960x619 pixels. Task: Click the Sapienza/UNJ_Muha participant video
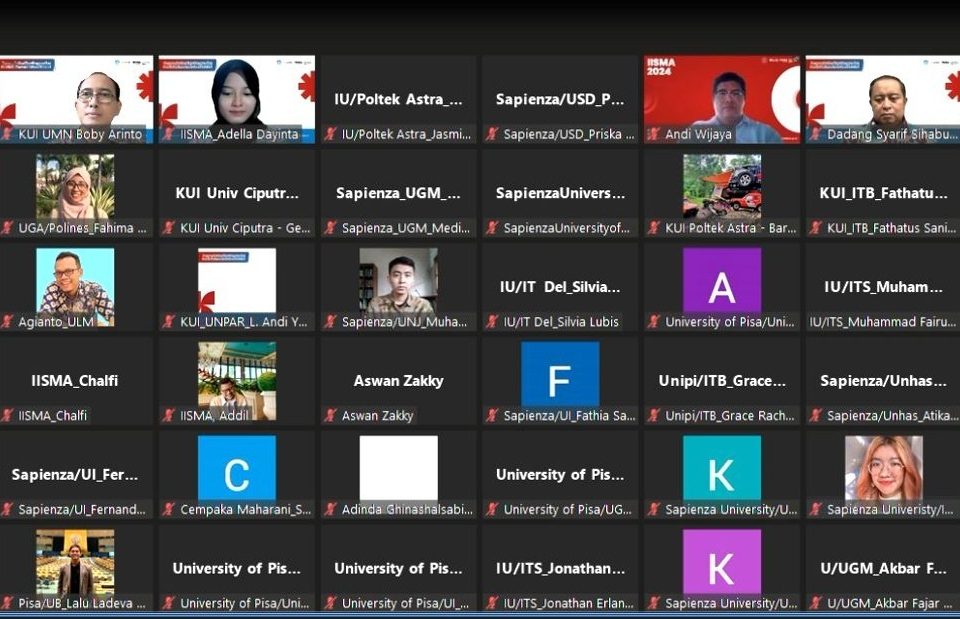(398, 281)
